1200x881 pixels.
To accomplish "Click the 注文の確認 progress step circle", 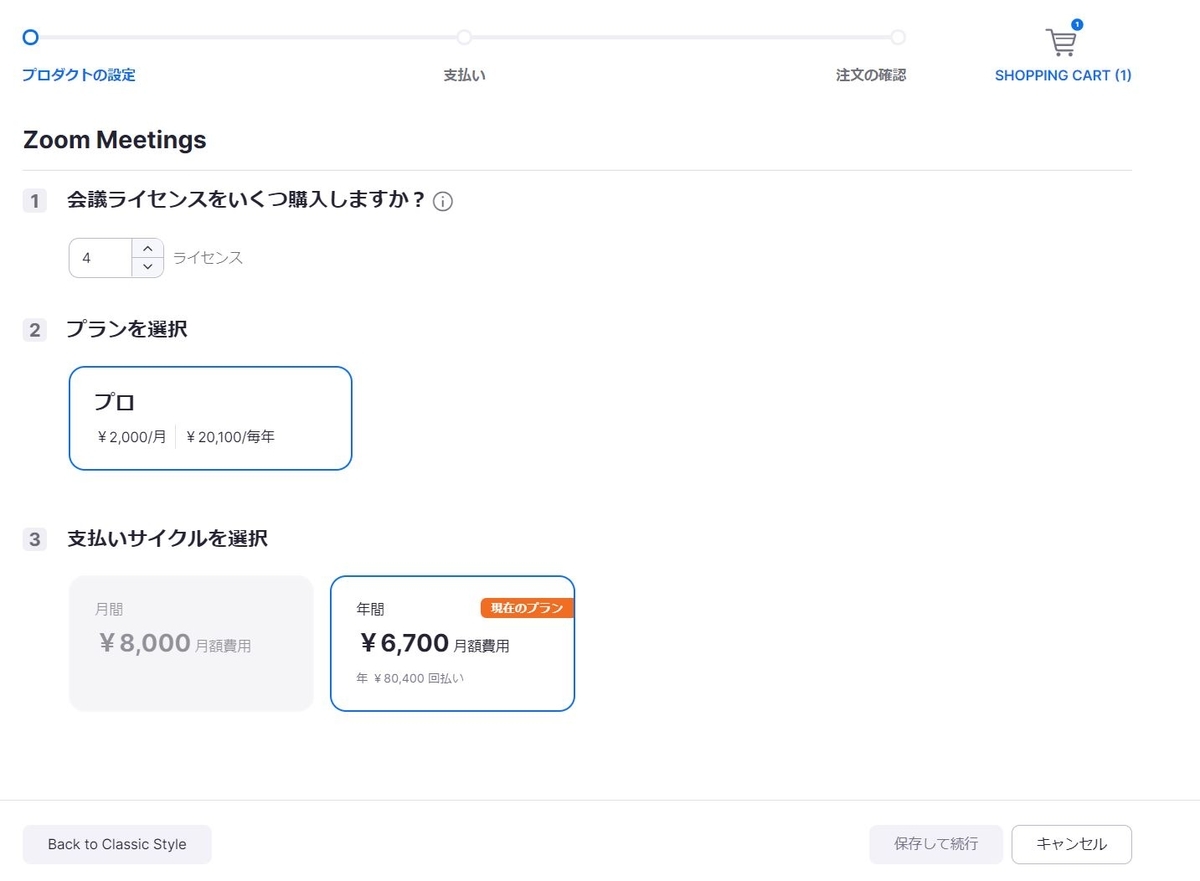I will click(898, 37).
